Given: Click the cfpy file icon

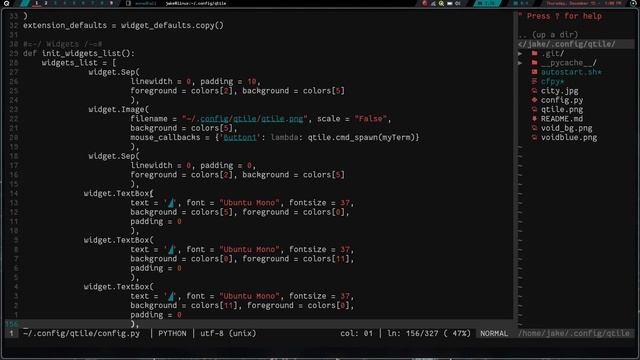Looking at the screenshot, I should pos(534,81).
